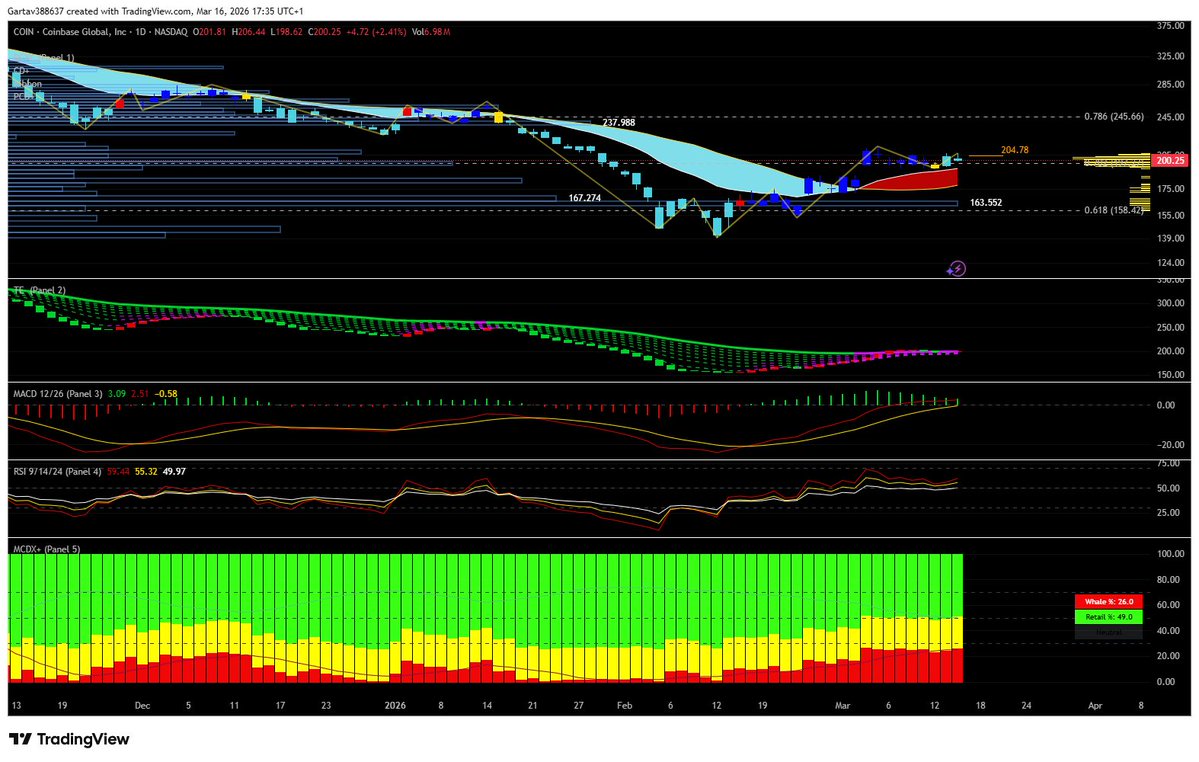Click the purple lightning bolt icon
Image resolution: width=1199 pixels, height=762 pixels.
pos(957,268)
